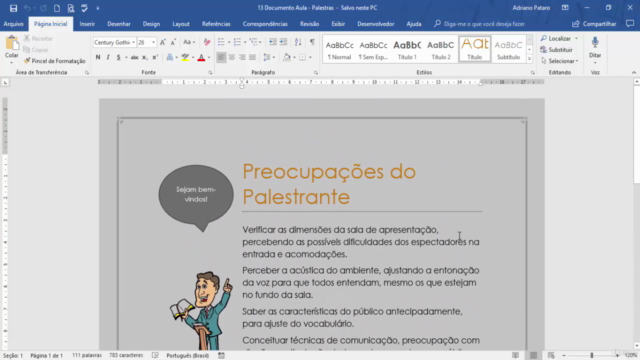Open Localizar search
The image size is (640, 360).
point(556,38)
